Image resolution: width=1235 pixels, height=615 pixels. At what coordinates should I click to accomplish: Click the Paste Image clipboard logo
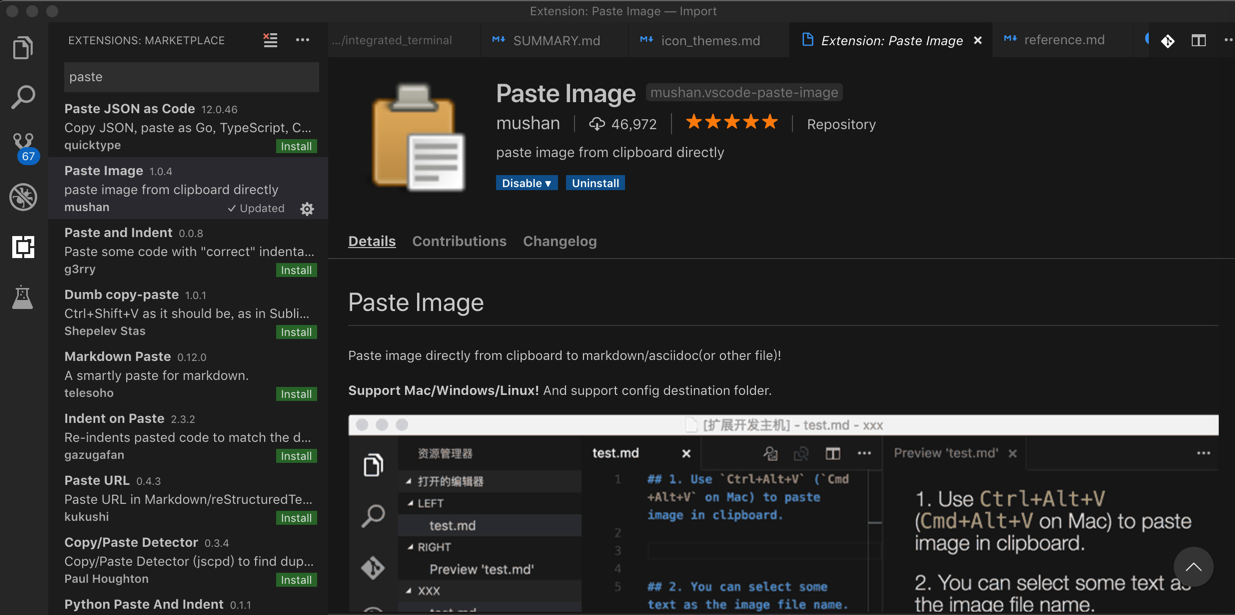click(418, 138)
